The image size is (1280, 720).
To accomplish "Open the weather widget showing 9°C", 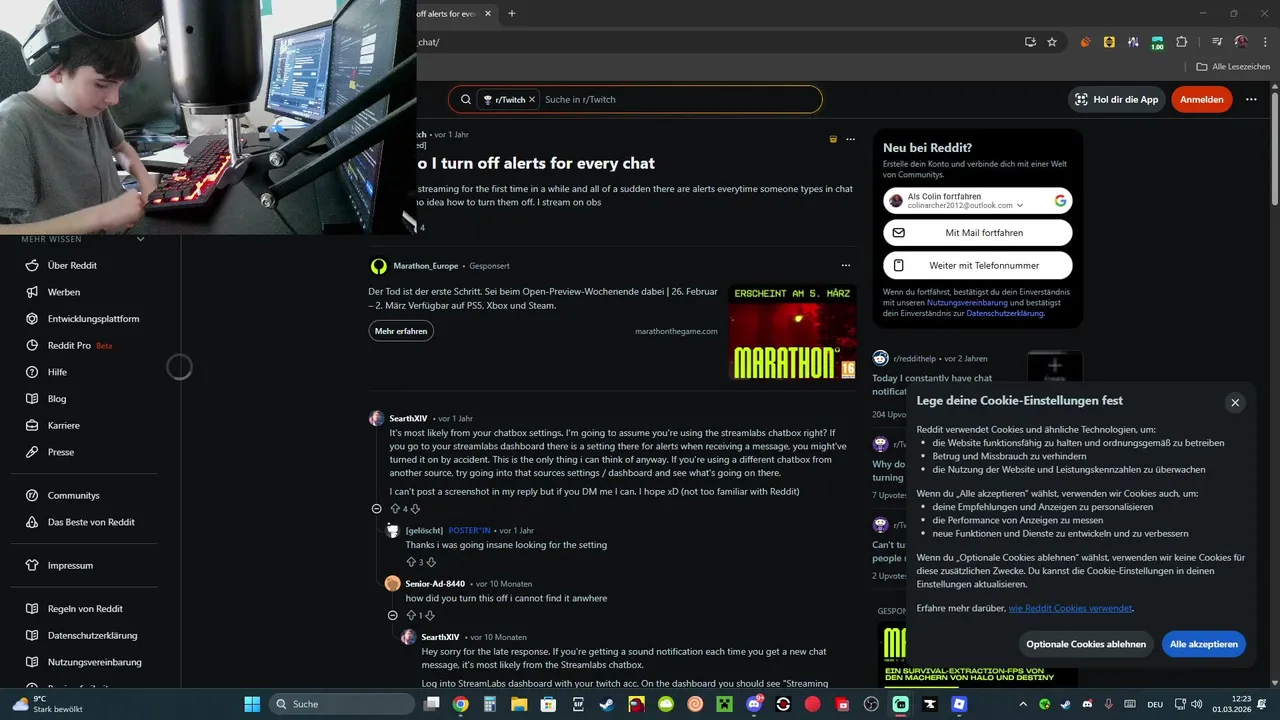I will (x=46, y=704).
